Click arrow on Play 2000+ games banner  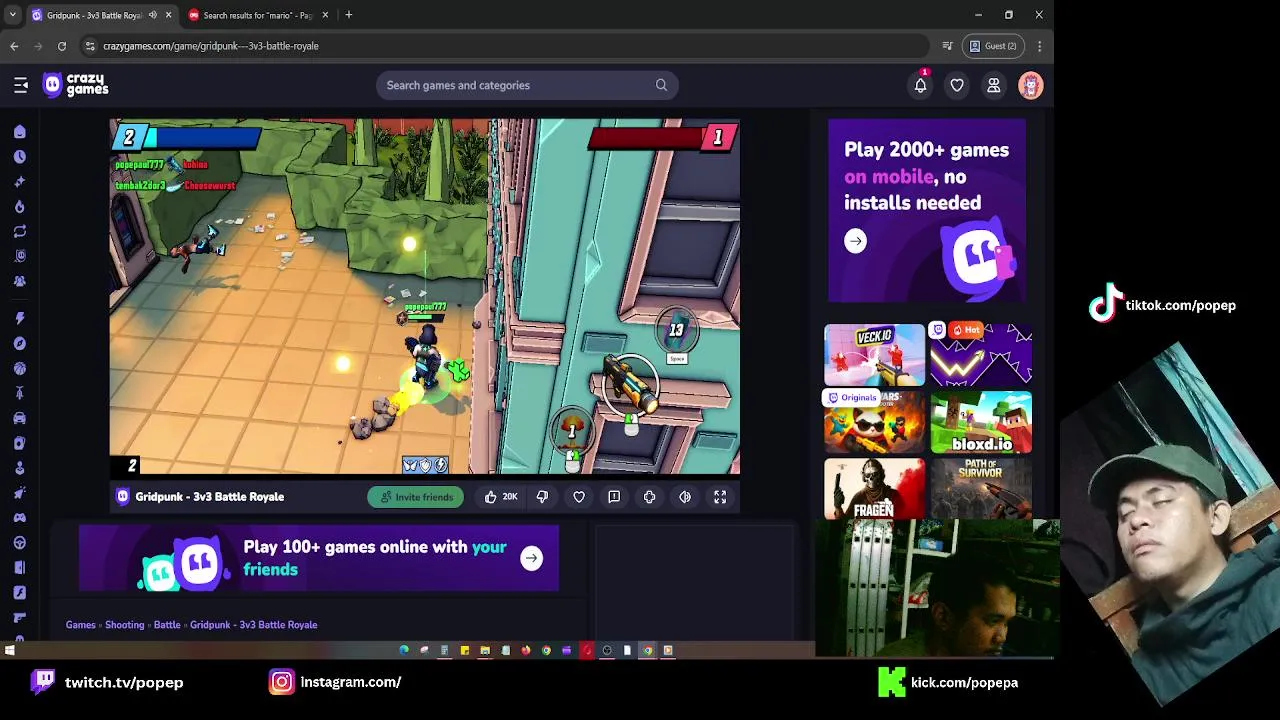click(855, 241)
